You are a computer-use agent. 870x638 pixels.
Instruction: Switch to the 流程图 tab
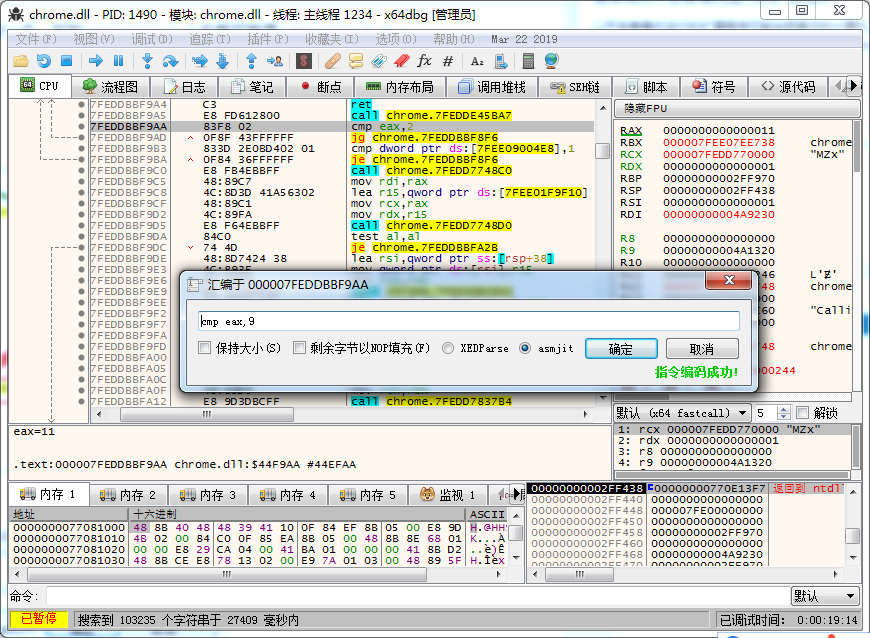[110, 87]
